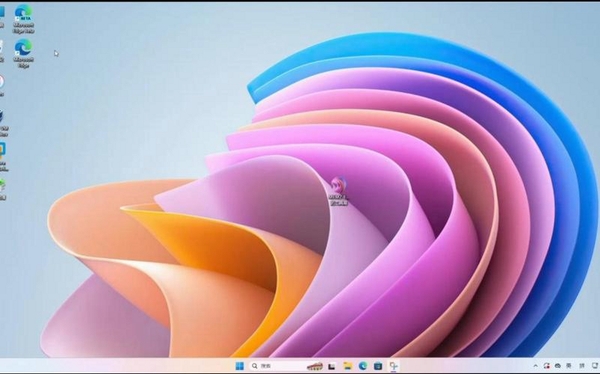Open the Windows Start menu

click(x=240, y=366)
